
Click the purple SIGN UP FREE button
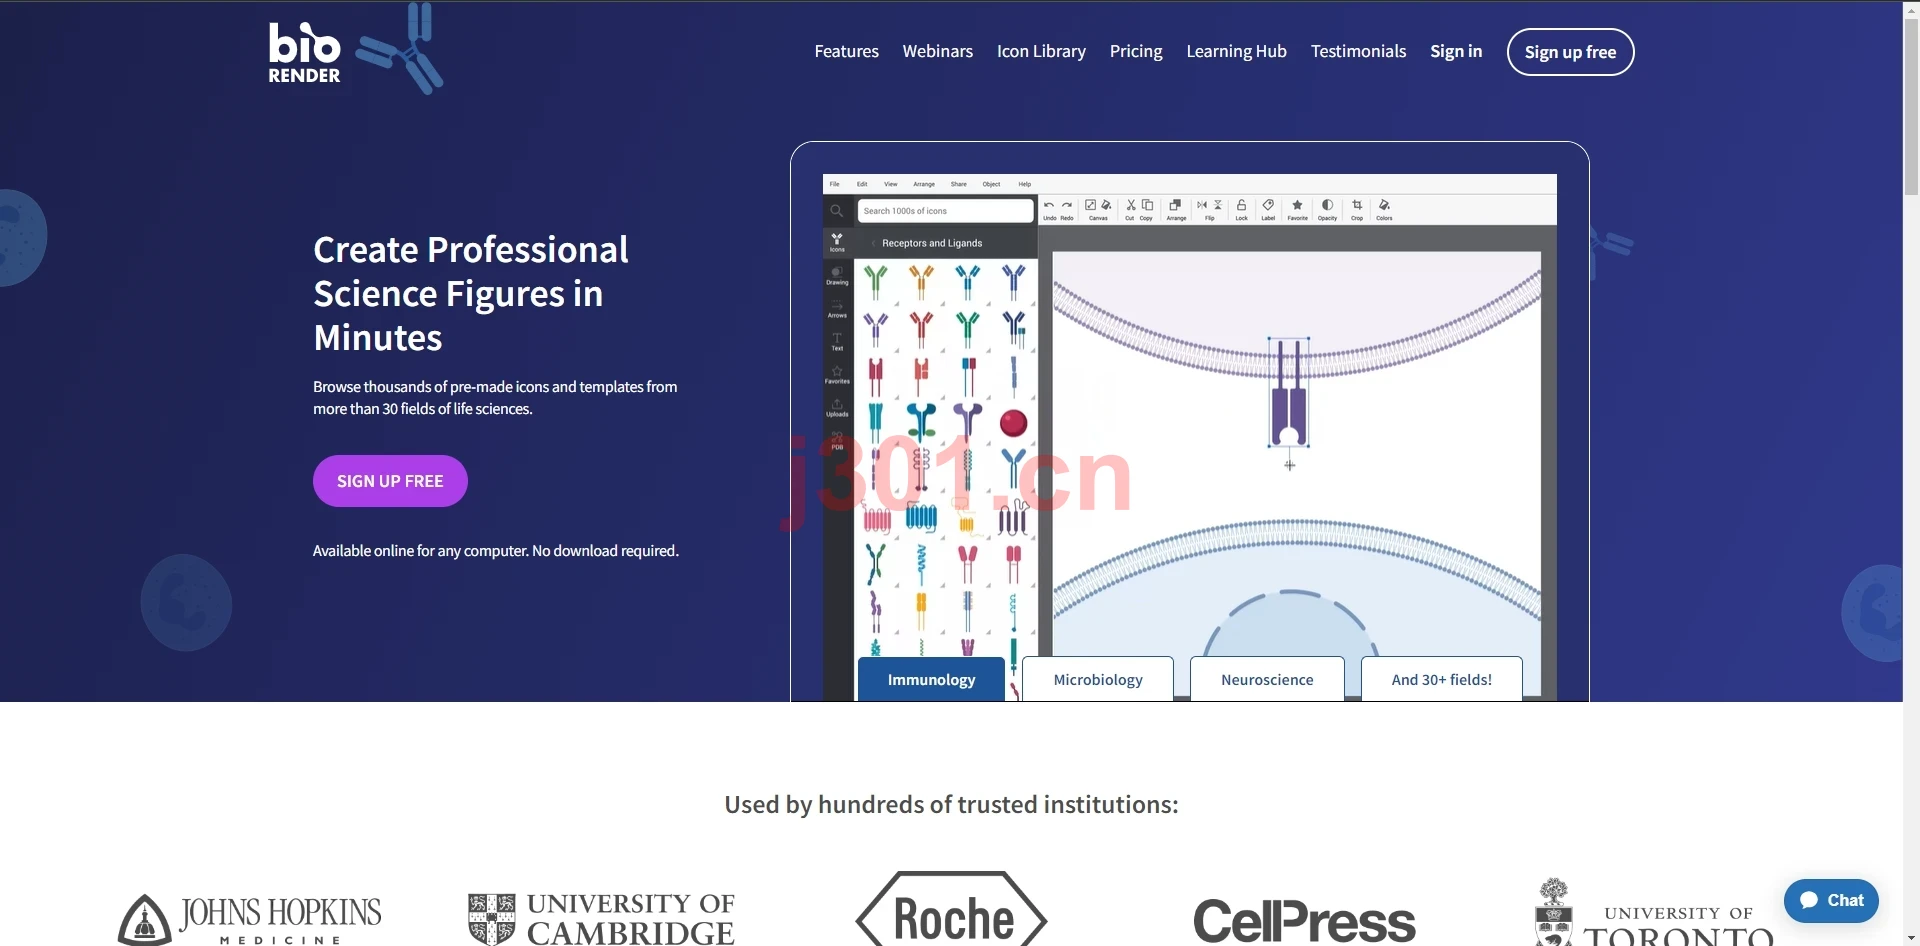click(390, 481)
